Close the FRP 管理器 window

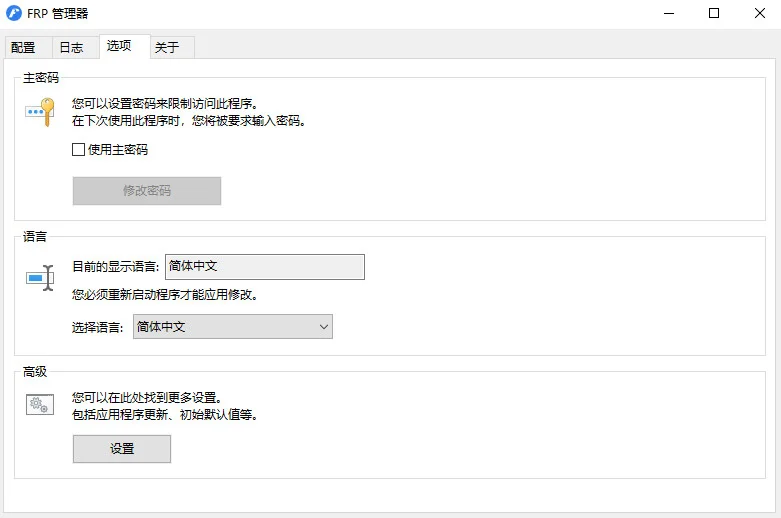(x=759, y=13)
